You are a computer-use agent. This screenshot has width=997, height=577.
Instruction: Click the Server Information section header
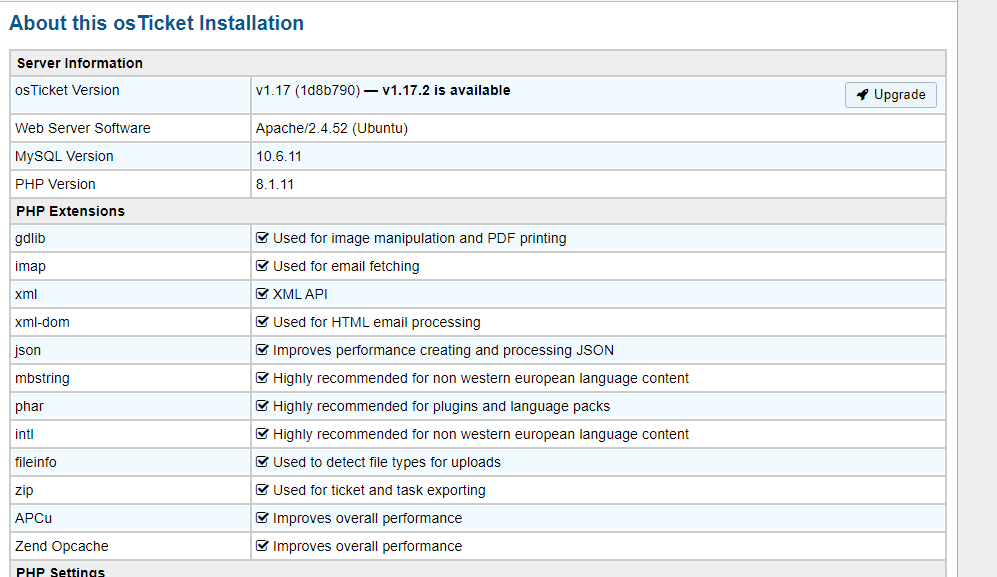[x=80, y=63]
